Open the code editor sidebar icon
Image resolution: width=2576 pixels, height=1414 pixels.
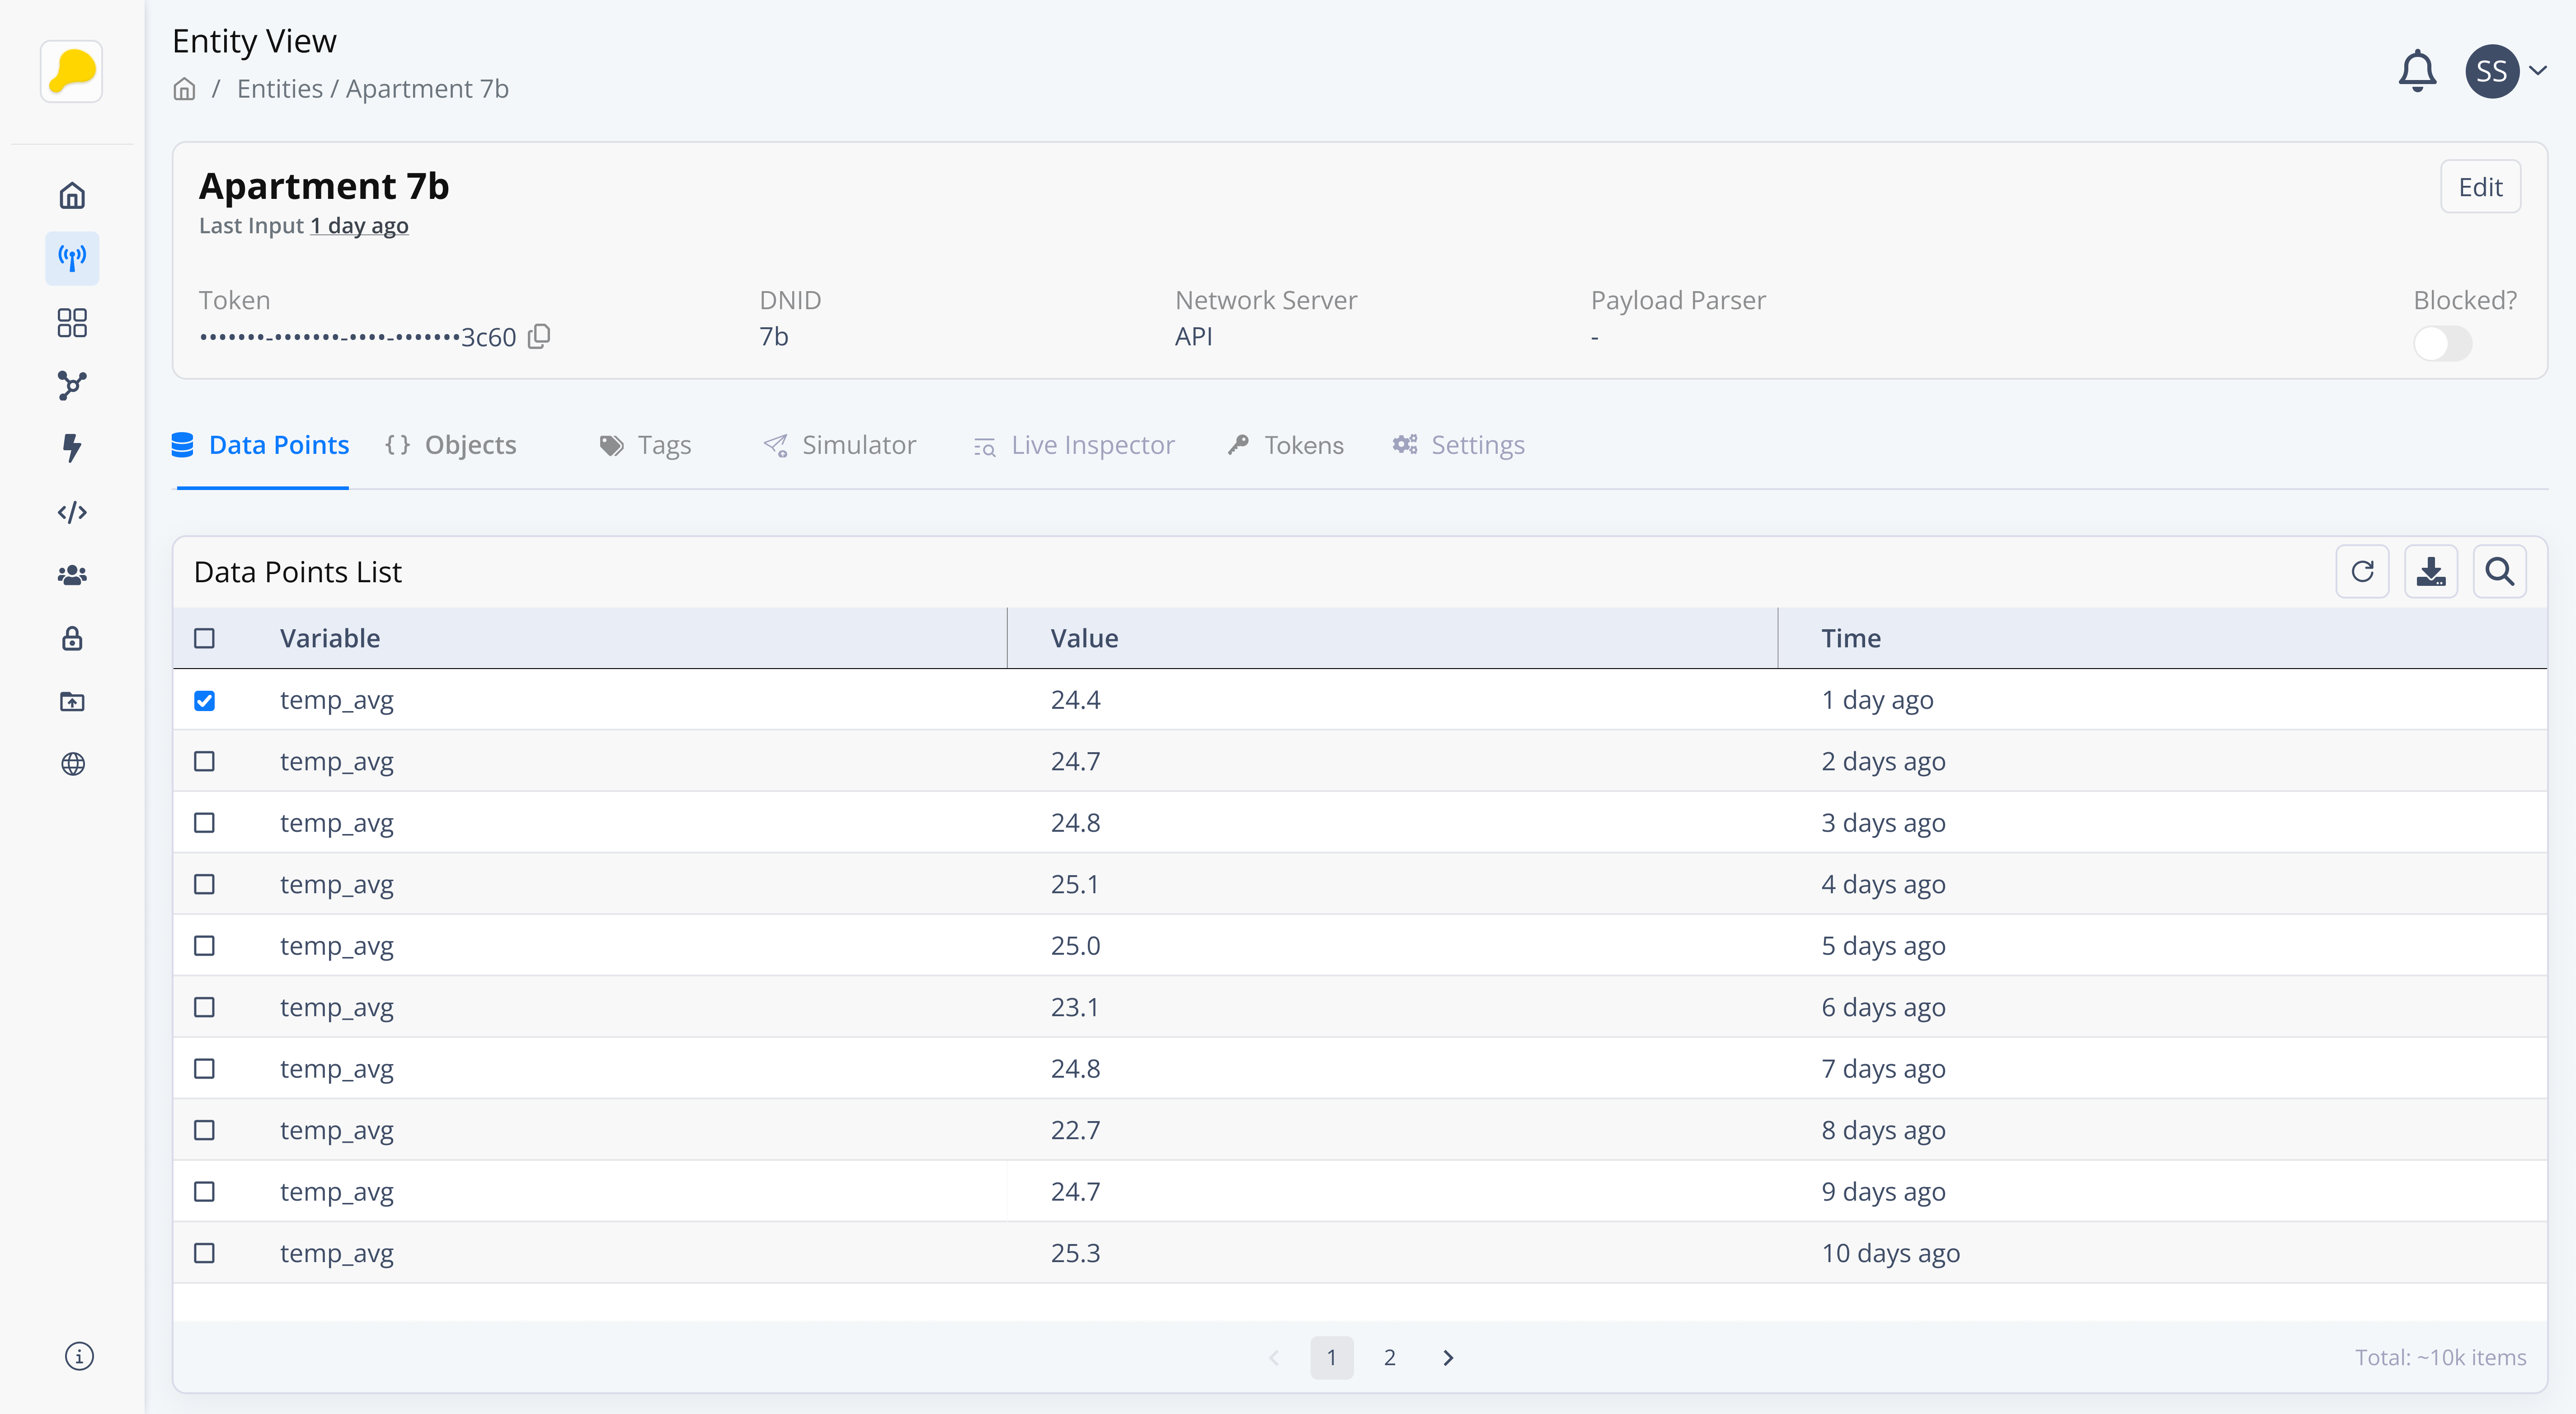(x=72, y=512)
